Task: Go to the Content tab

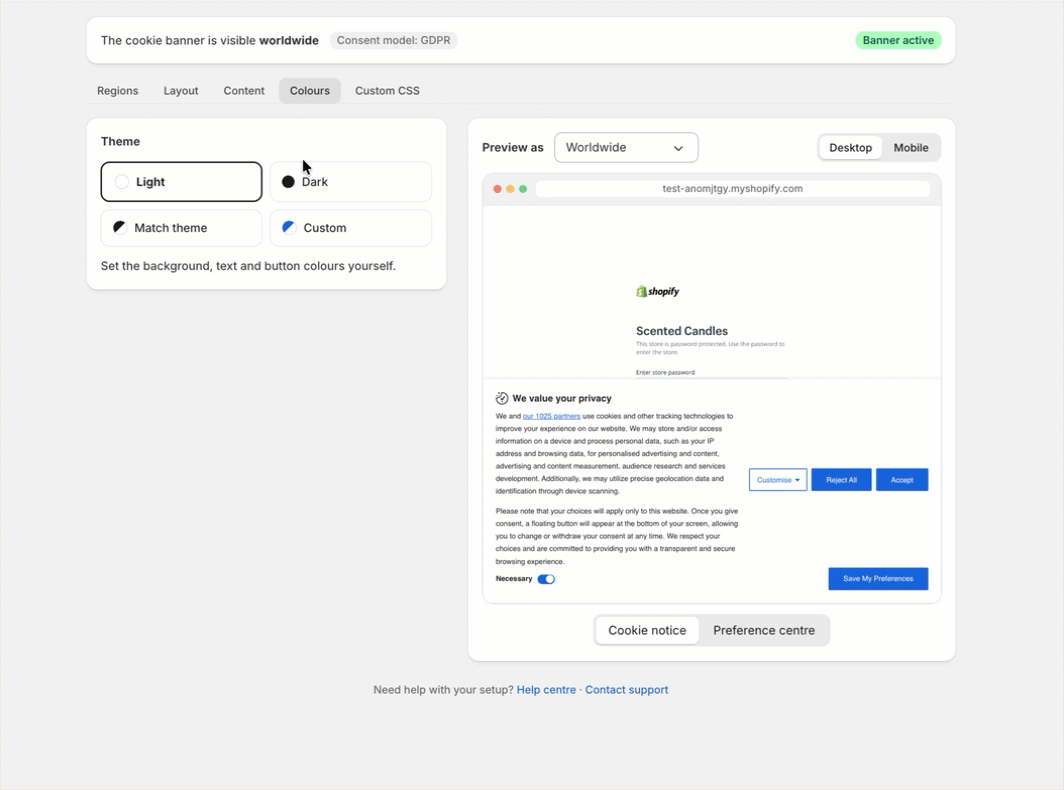Action: (244, 91)
